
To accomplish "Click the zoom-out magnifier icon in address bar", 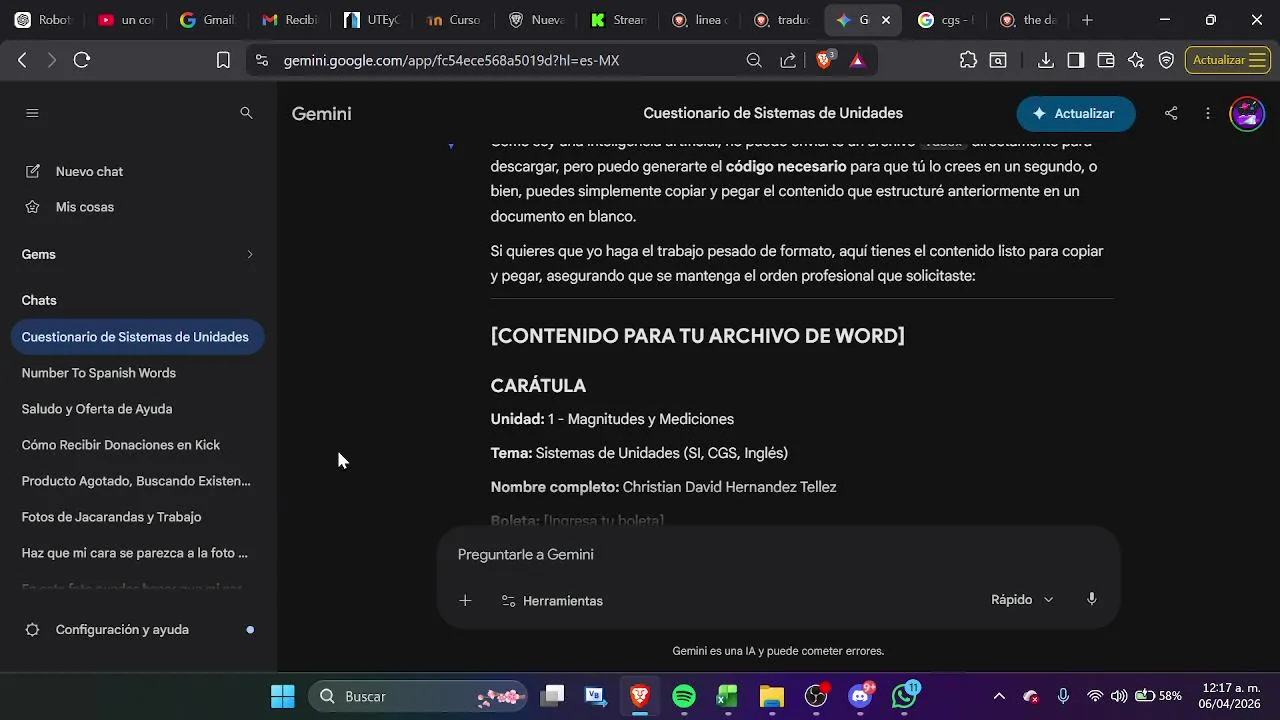I will (754, 60).
